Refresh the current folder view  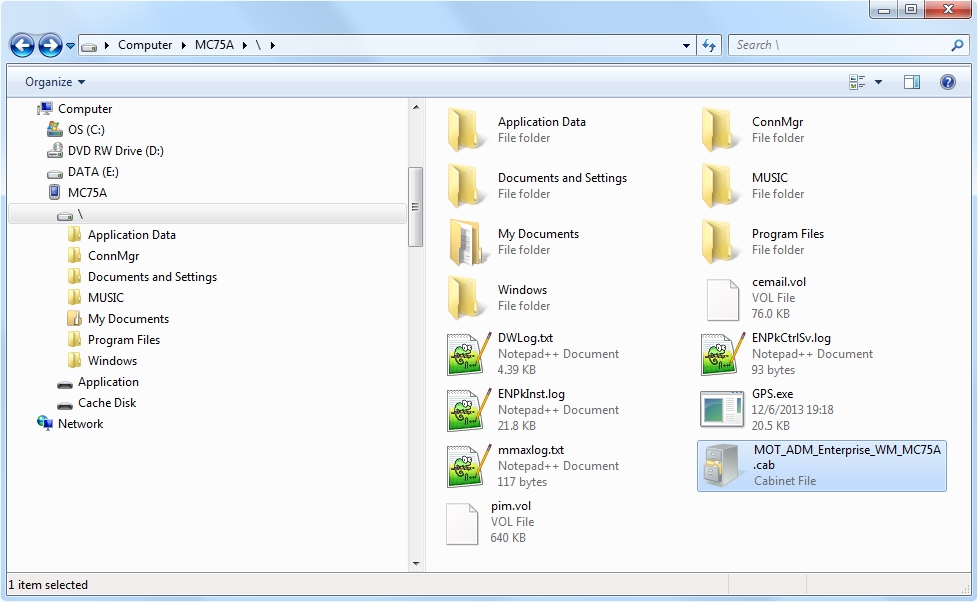709,45
